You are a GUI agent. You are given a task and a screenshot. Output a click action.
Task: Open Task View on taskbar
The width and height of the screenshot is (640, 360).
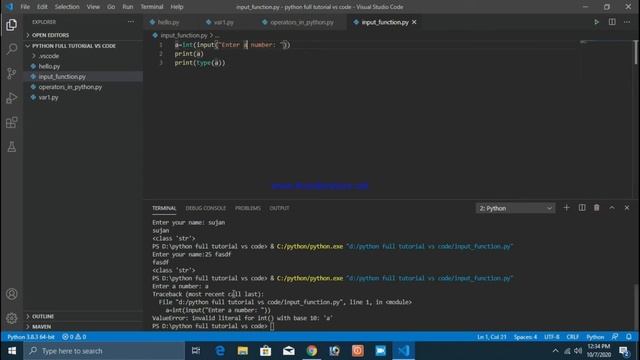click(196, 351)
